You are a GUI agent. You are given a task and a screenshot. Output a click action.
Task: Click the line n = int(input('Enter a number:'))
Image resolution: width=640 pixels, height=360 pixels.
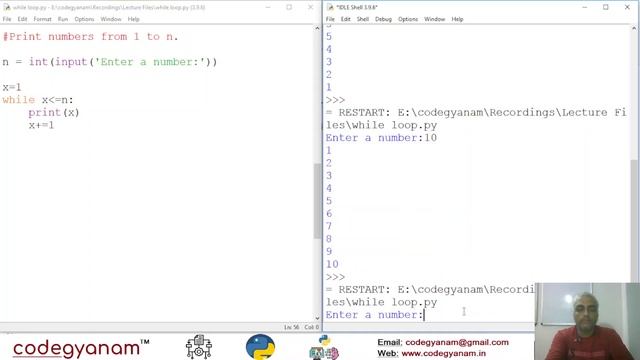coord(110,62)
